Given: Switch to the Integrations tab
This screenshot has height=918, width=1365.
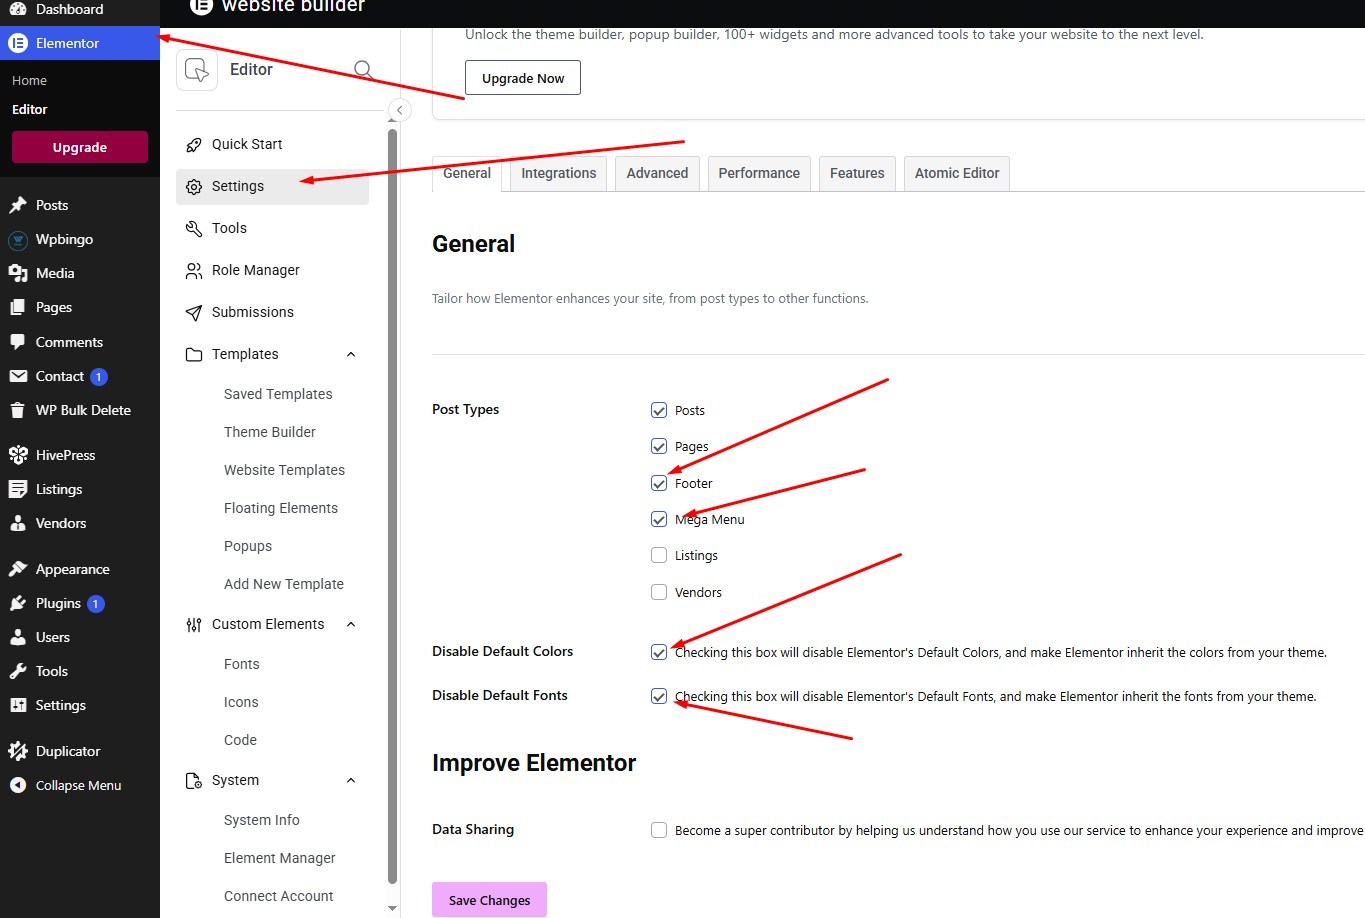Looking at the screenshot, I should pos(558,173).
